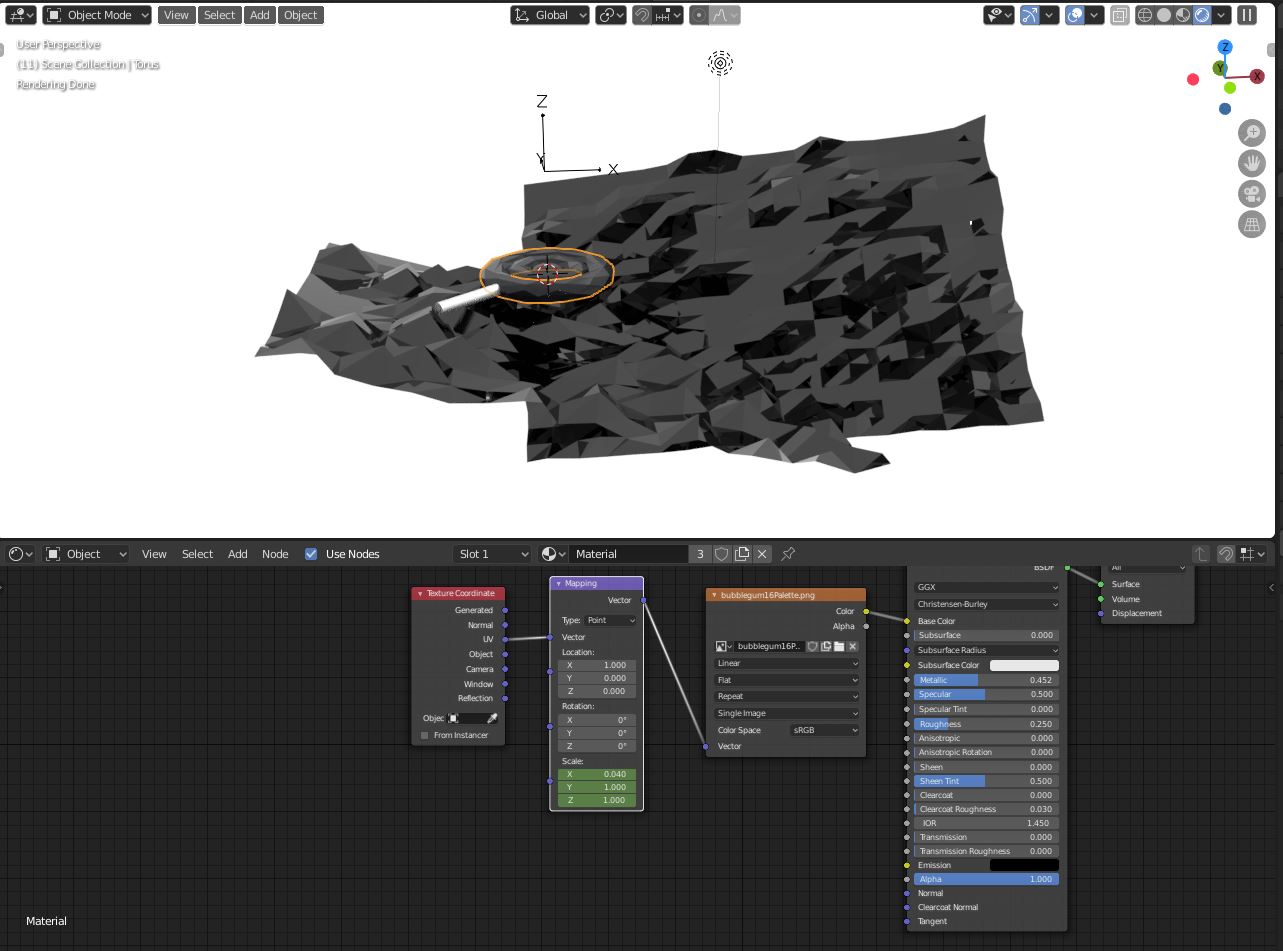The image size is (1283, 951).
Task: Open the Node menu in shader editor
Action: pos(275,554)
